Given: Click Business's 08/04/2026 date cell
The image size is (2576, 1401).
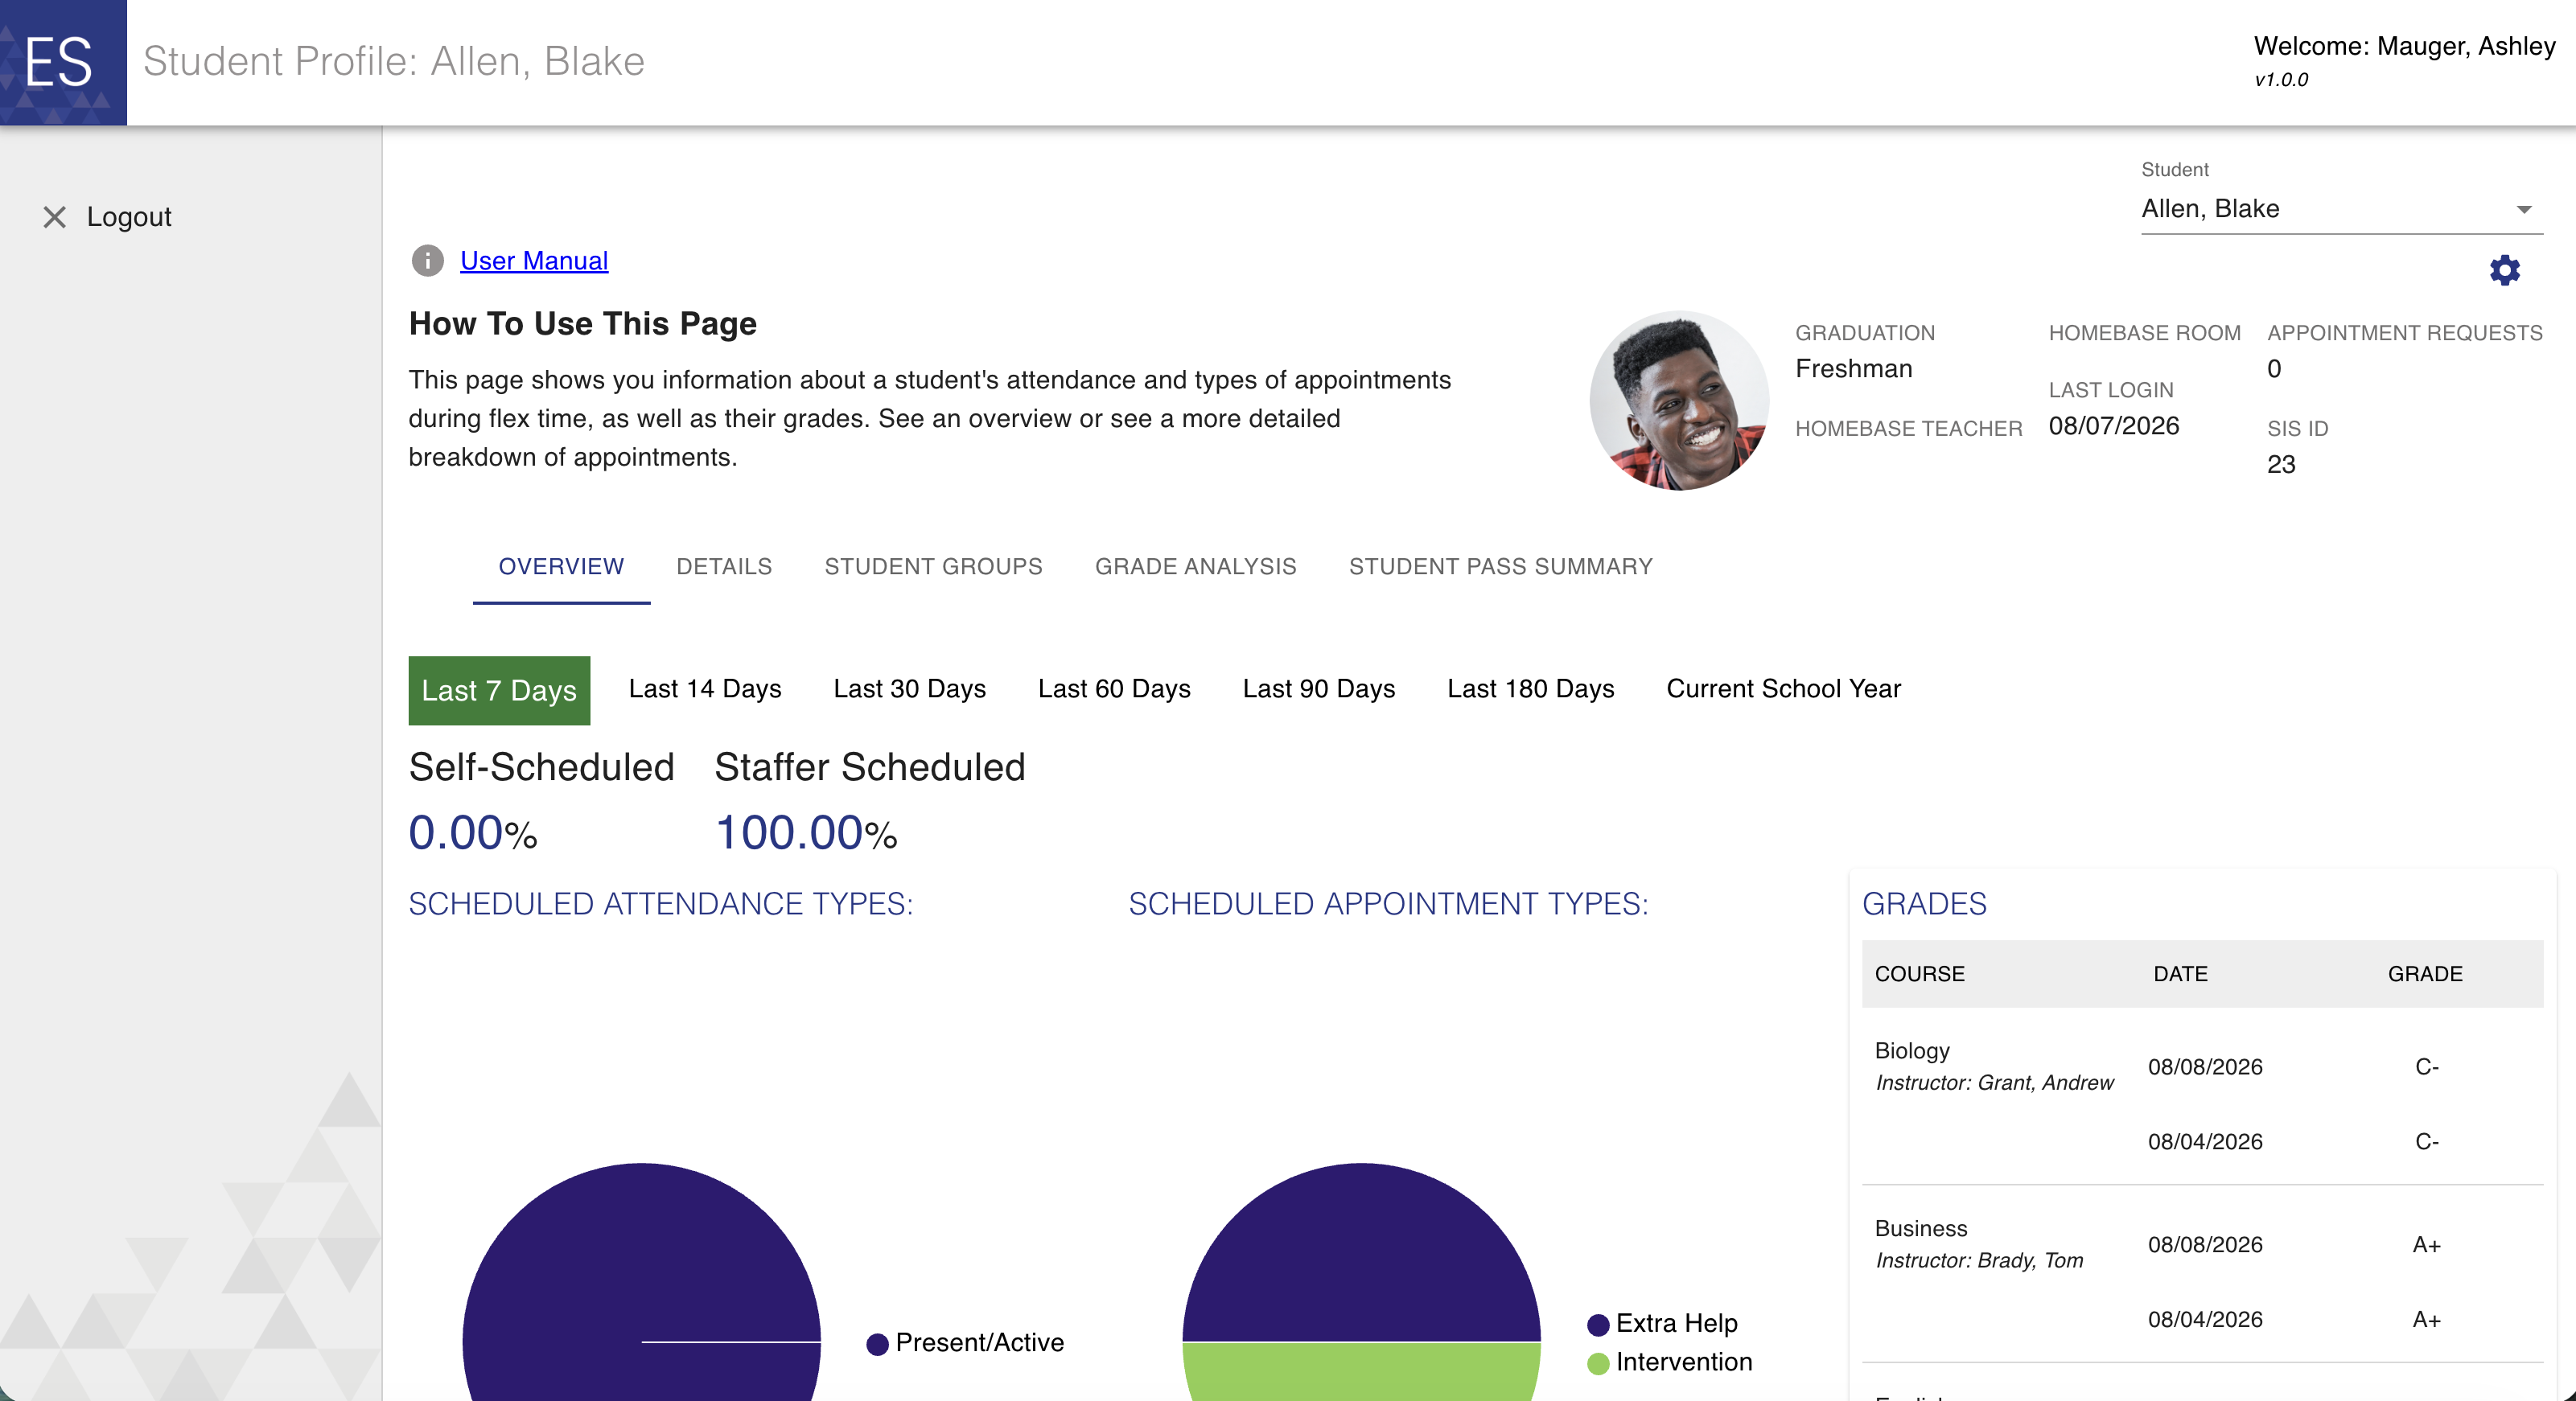Looking at the screenshot, I should tap(2205, 1320).
